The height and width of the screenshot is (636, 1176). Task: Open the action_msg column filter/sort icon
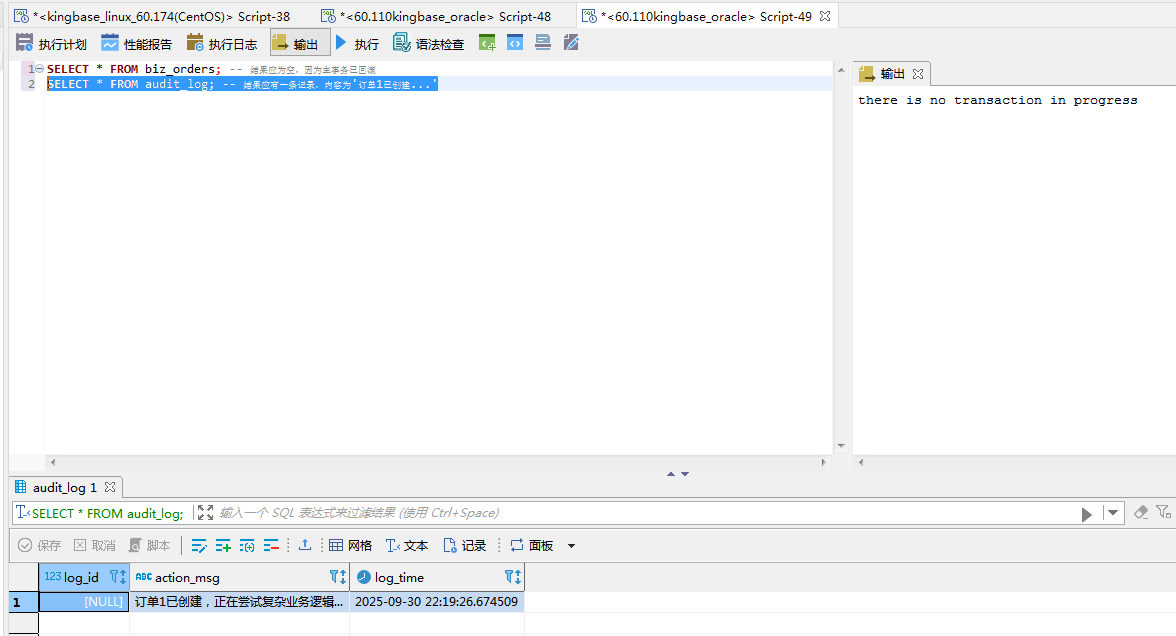(x=337, y=577)
